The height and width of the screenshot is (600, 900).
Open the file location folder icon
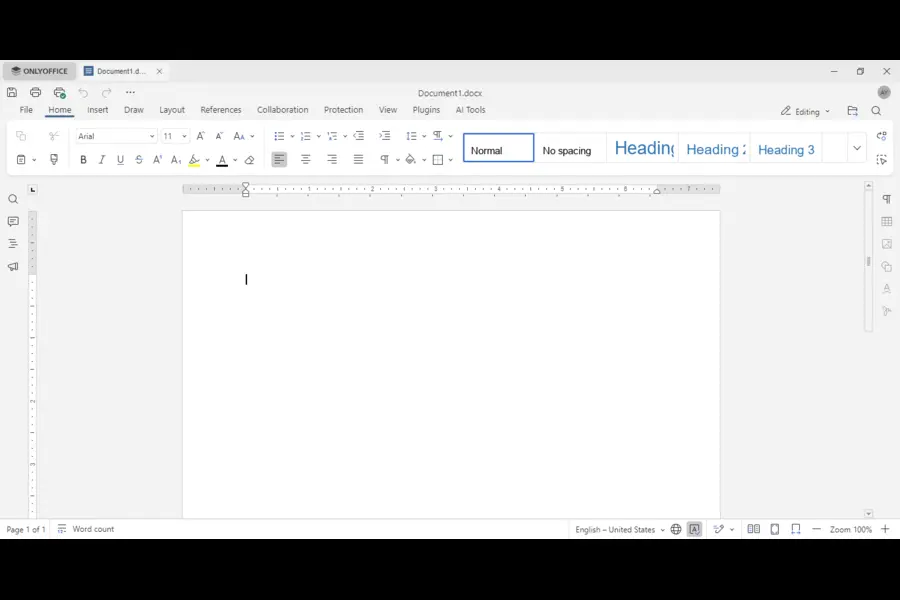click(852, 111)
